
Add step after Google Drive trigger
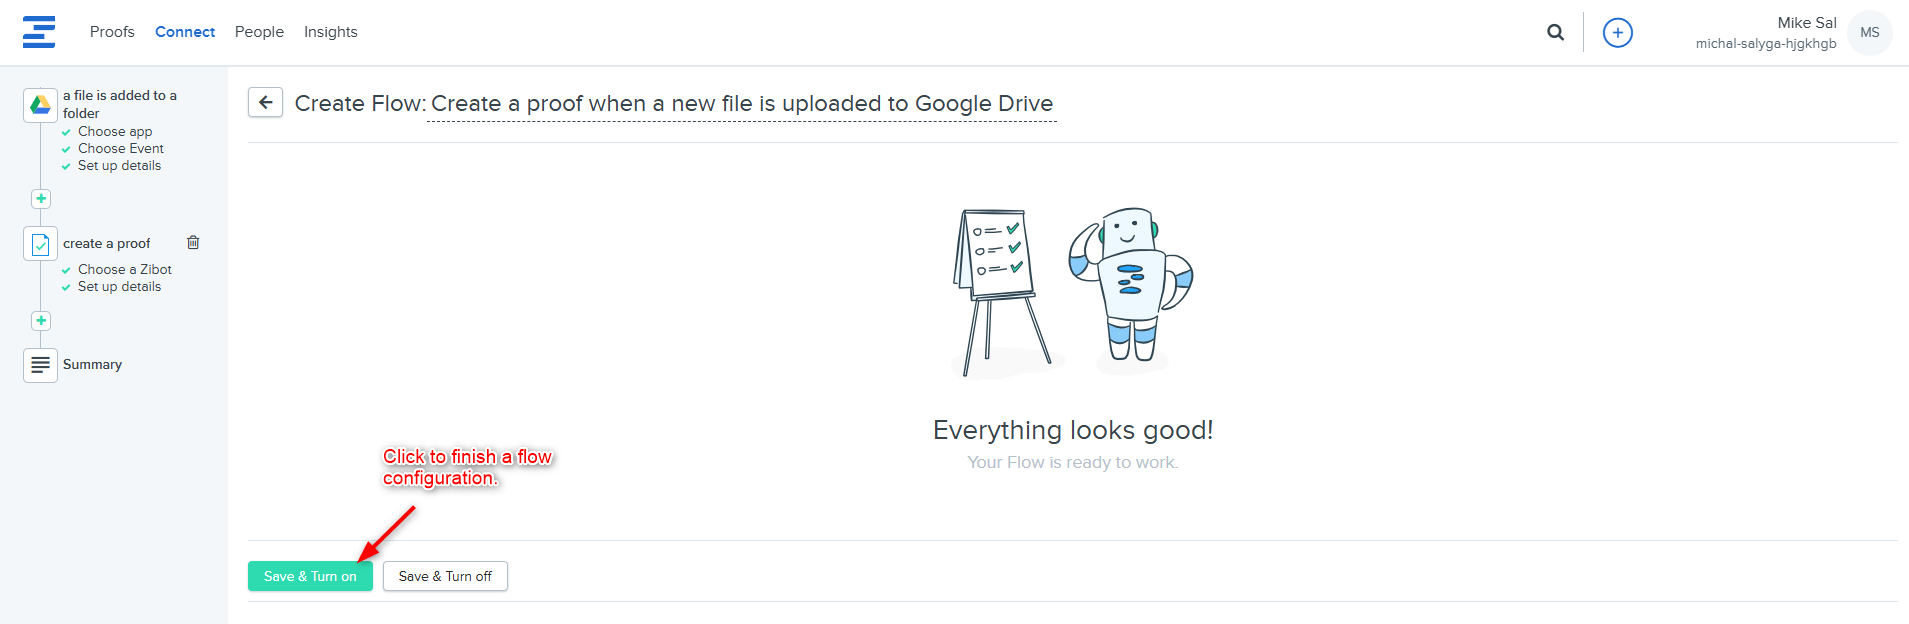[x=41, y=199]
